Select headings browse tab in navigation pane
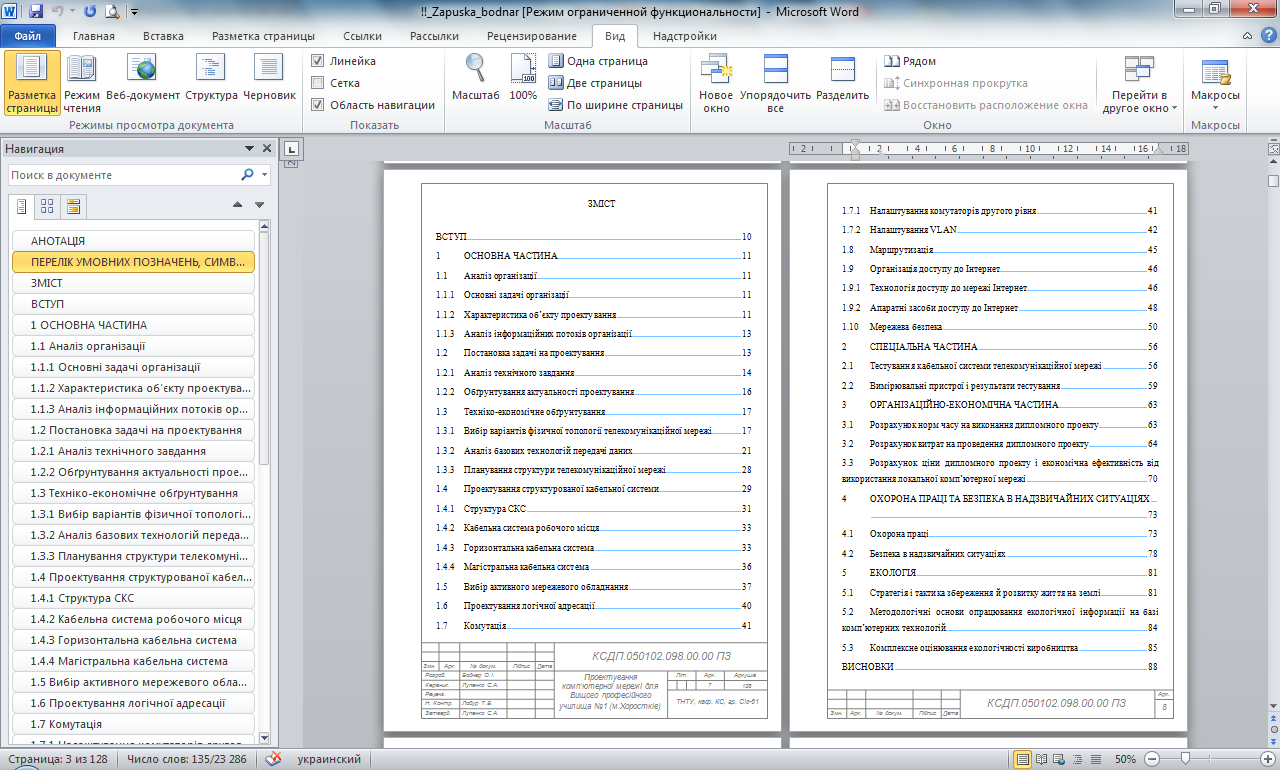The width and height of the screenshot is (1280, 770). click(x=21, y=207)
